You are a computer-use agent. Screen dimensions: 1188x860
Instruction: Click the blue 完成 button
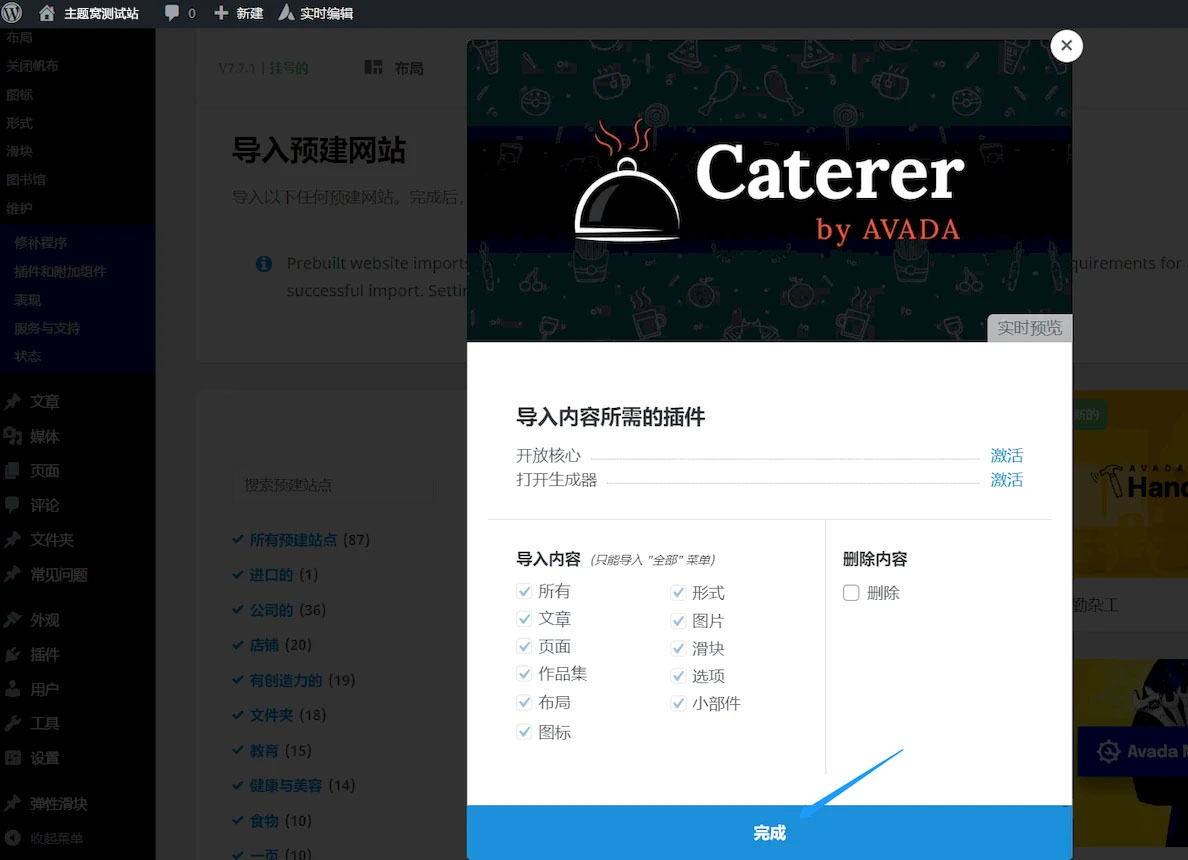(769, 833)
